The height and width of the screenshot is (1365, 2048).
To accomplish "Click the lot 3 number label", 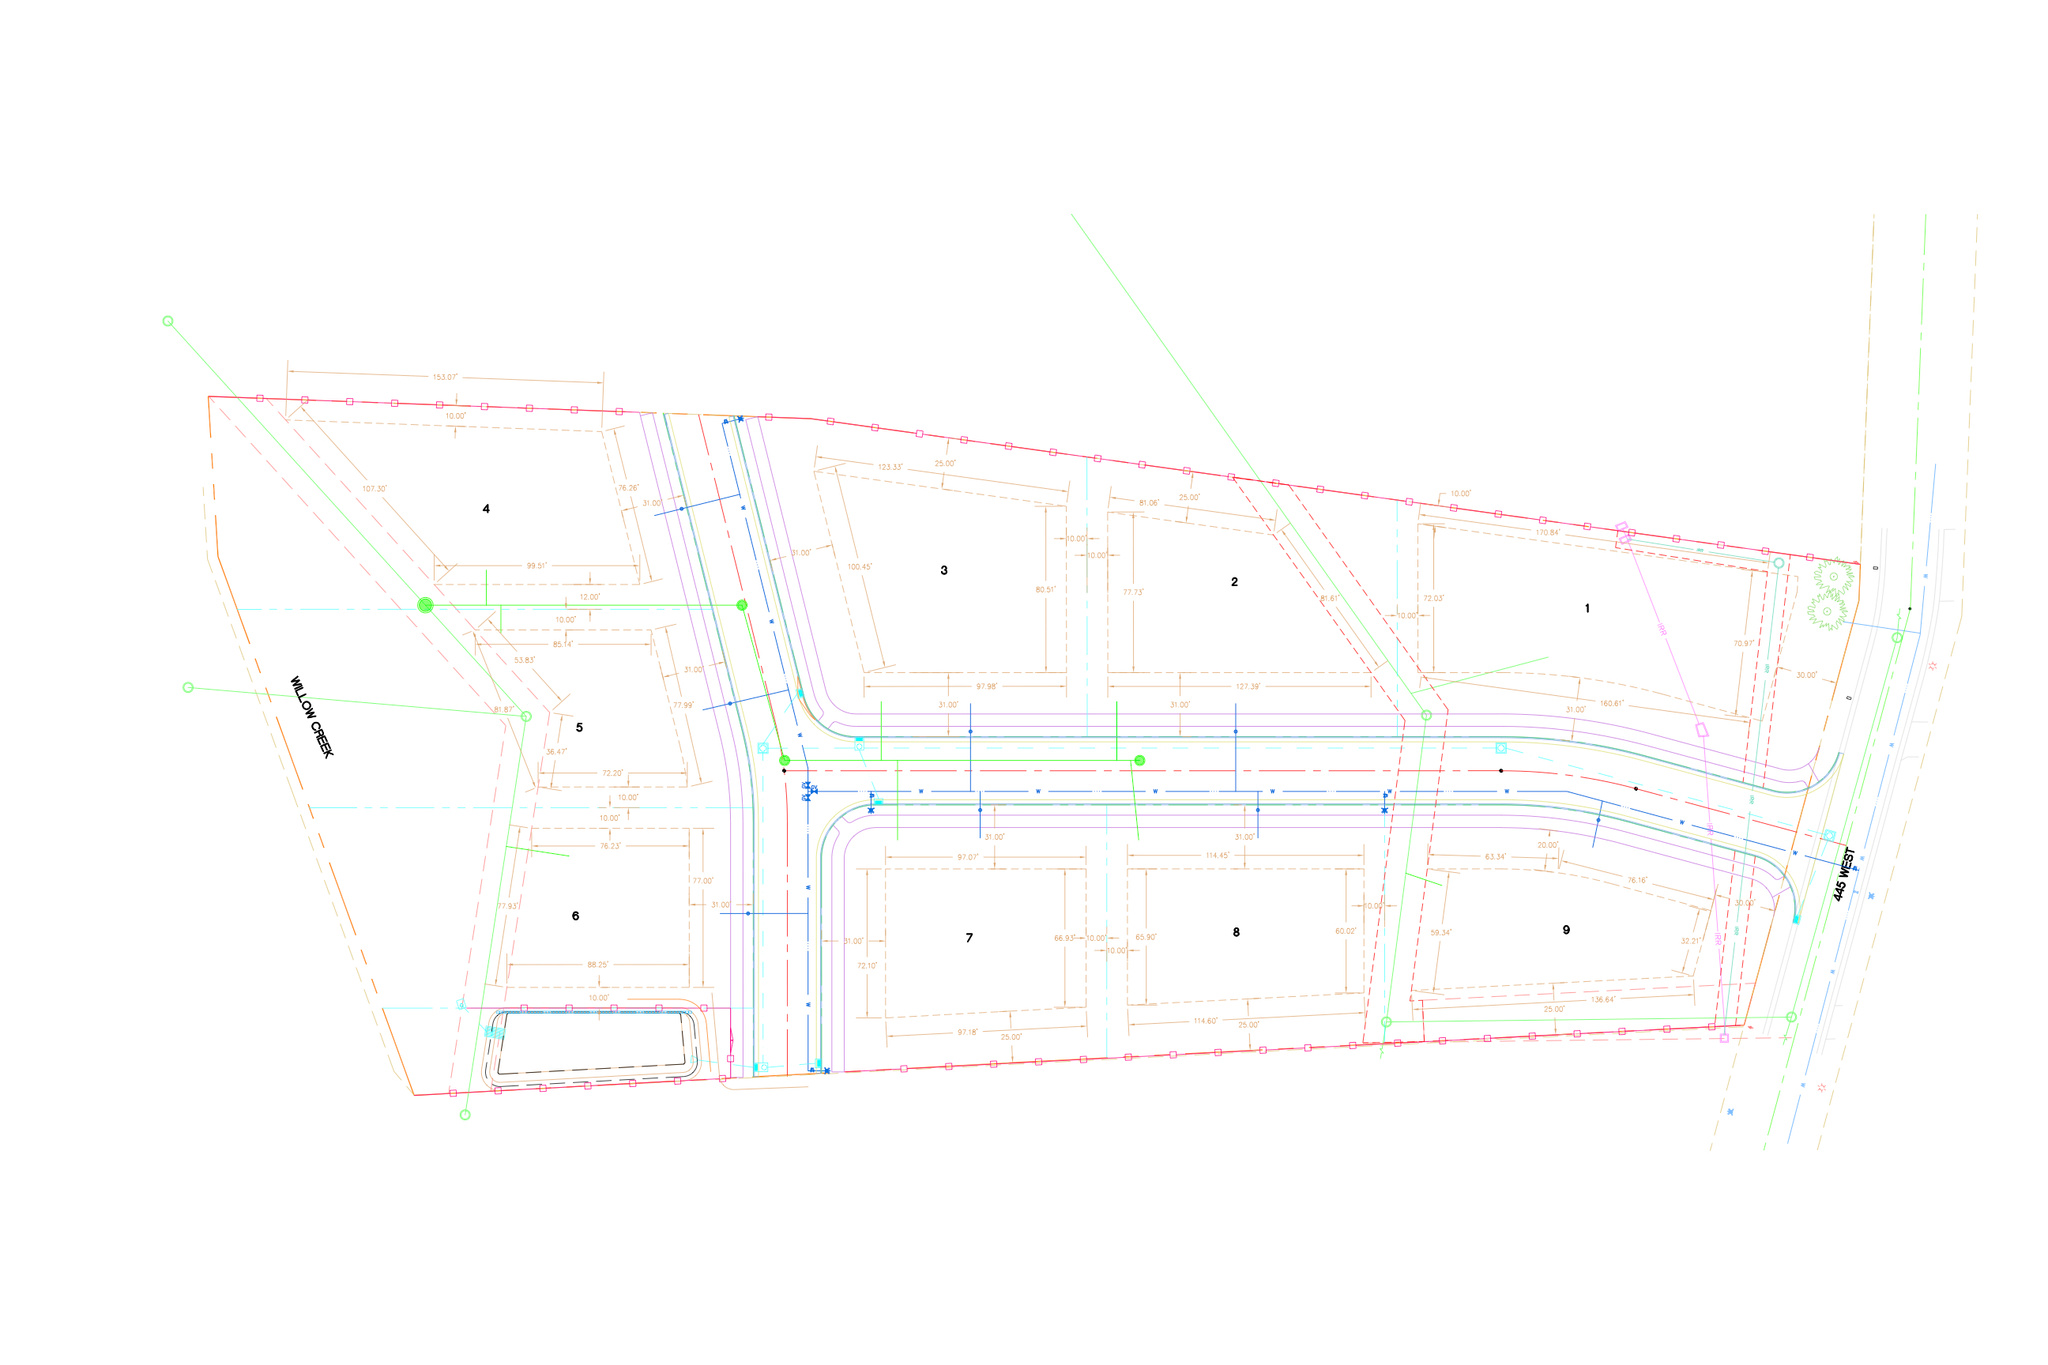I will 944,570.
